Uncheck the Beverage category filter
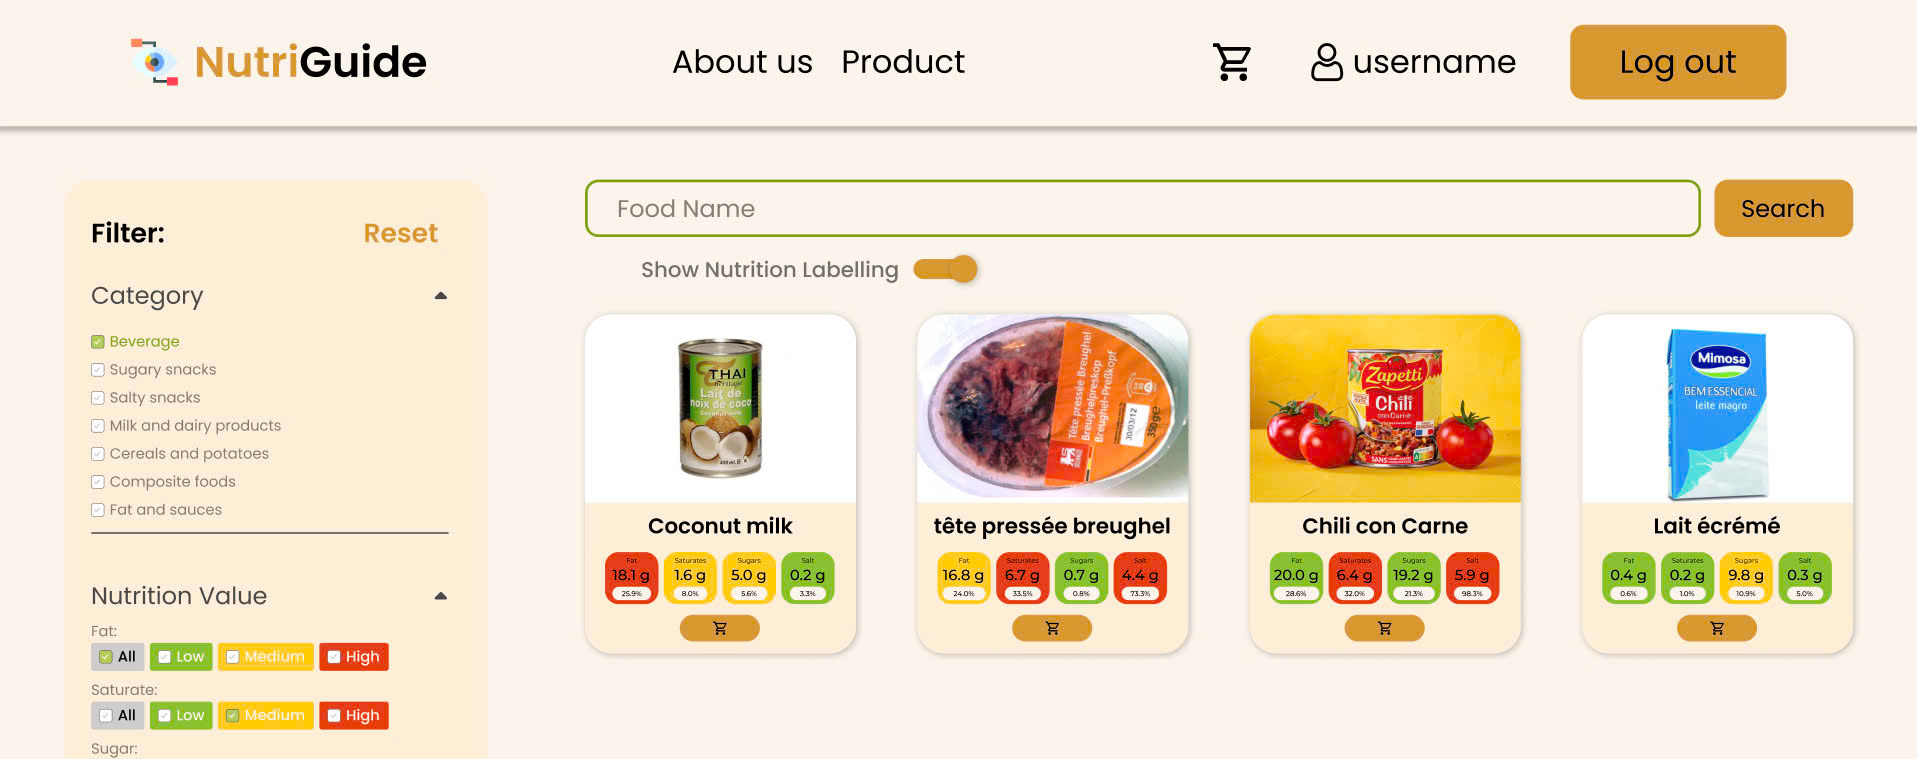1917x759 pixels. coord(97,341)
